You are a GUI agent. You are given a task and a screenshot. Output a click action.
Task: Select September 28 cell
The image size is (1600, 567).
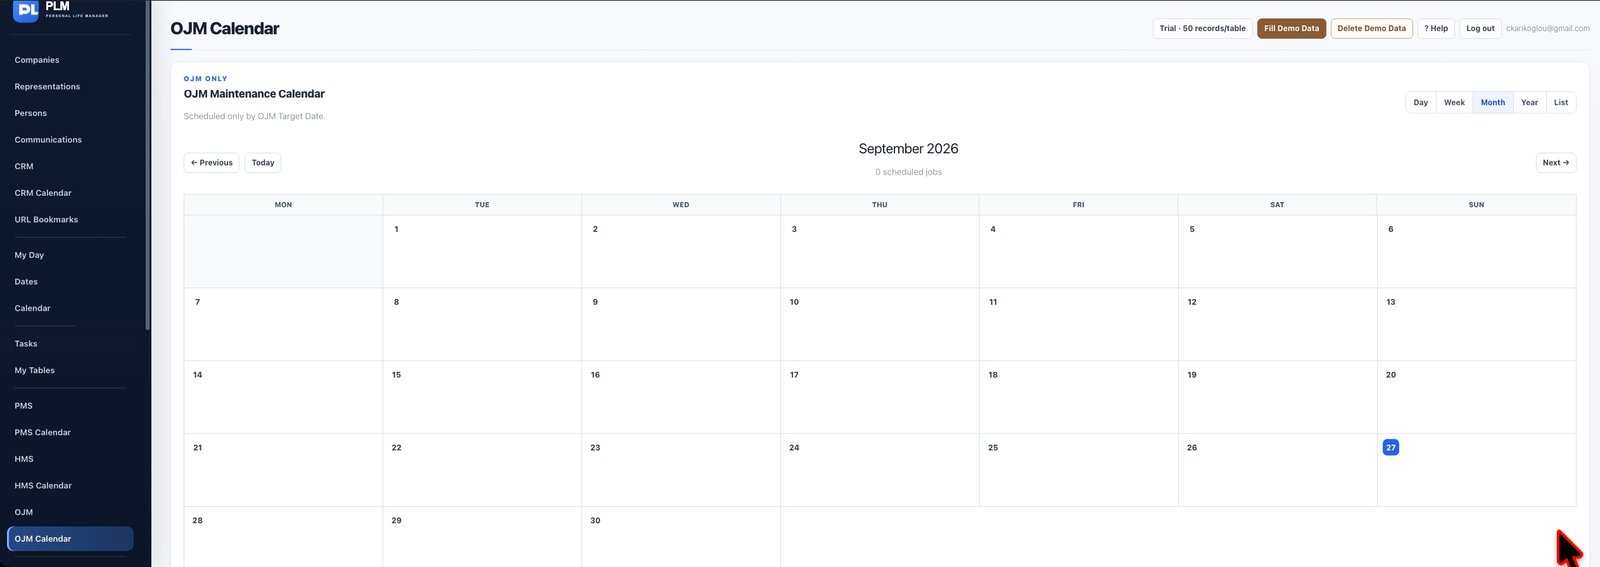(x=283, y=537)
